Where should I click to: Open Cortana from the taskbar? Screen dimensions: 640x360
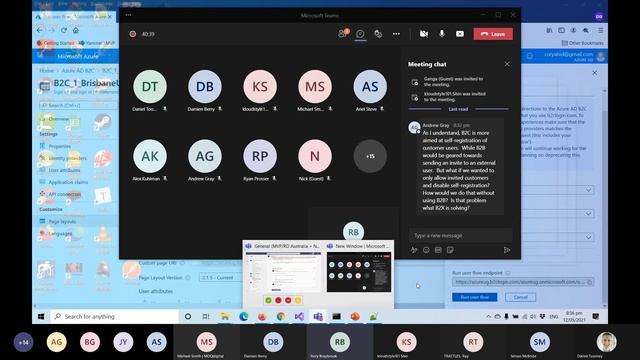pos(188,316)
